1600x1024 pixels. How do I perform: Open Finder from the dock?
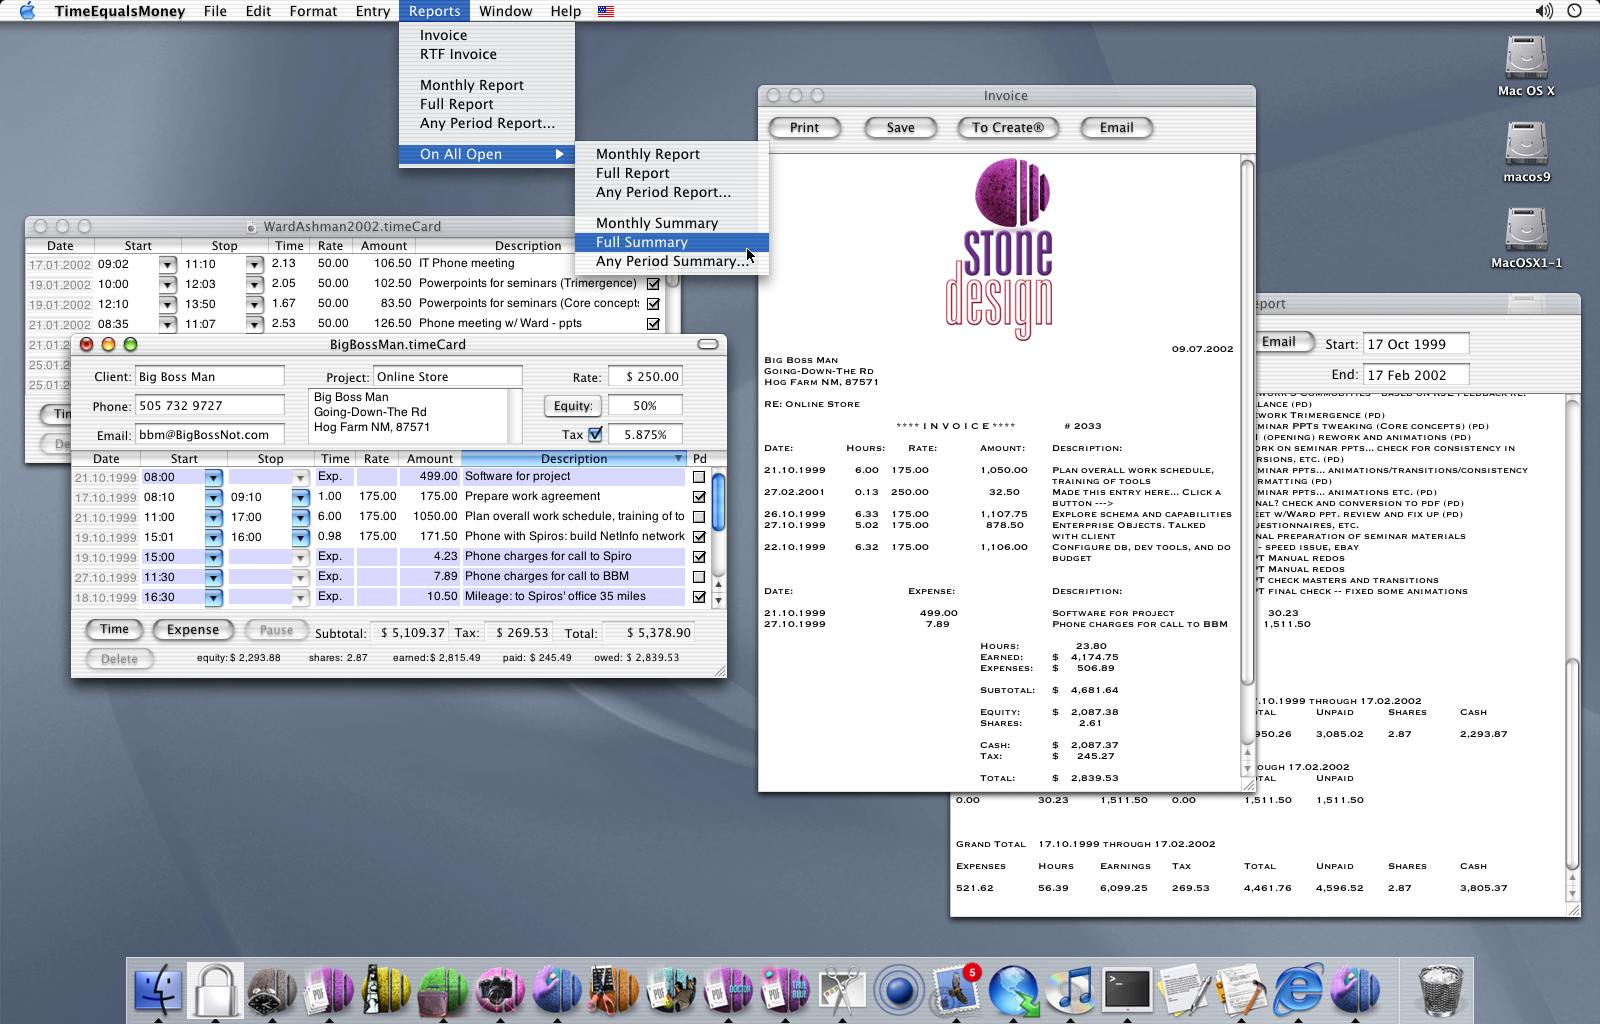coord(158,989)
